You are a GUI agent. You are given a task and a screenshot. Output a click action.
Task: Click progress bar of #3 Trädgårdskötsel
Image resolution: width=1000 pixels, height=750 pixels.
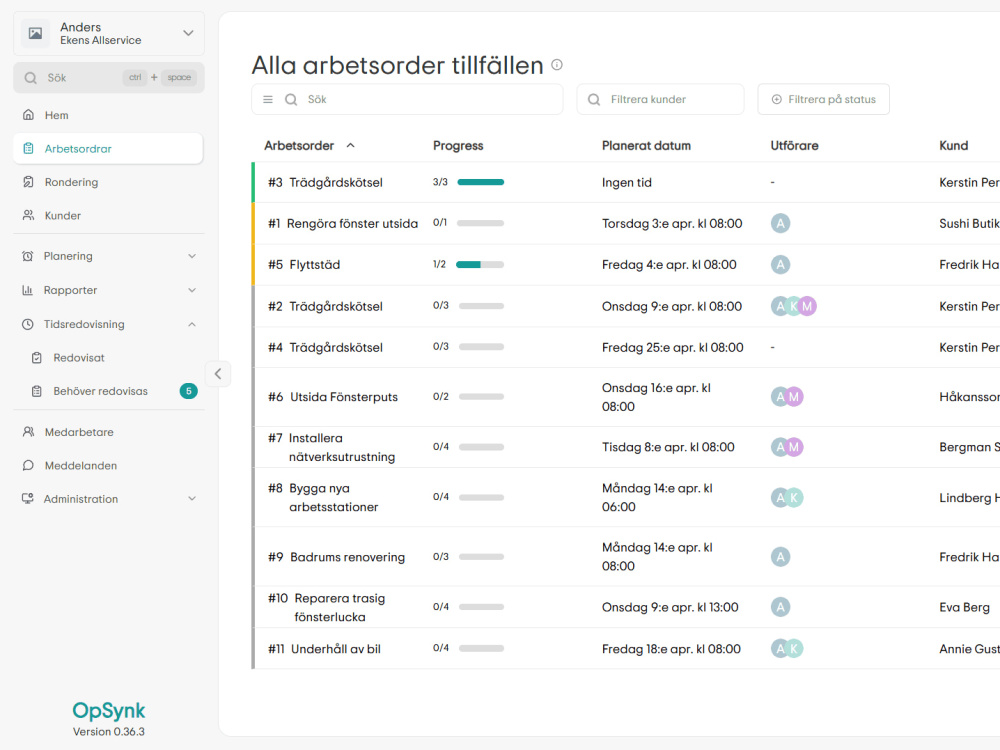(480, 182)
